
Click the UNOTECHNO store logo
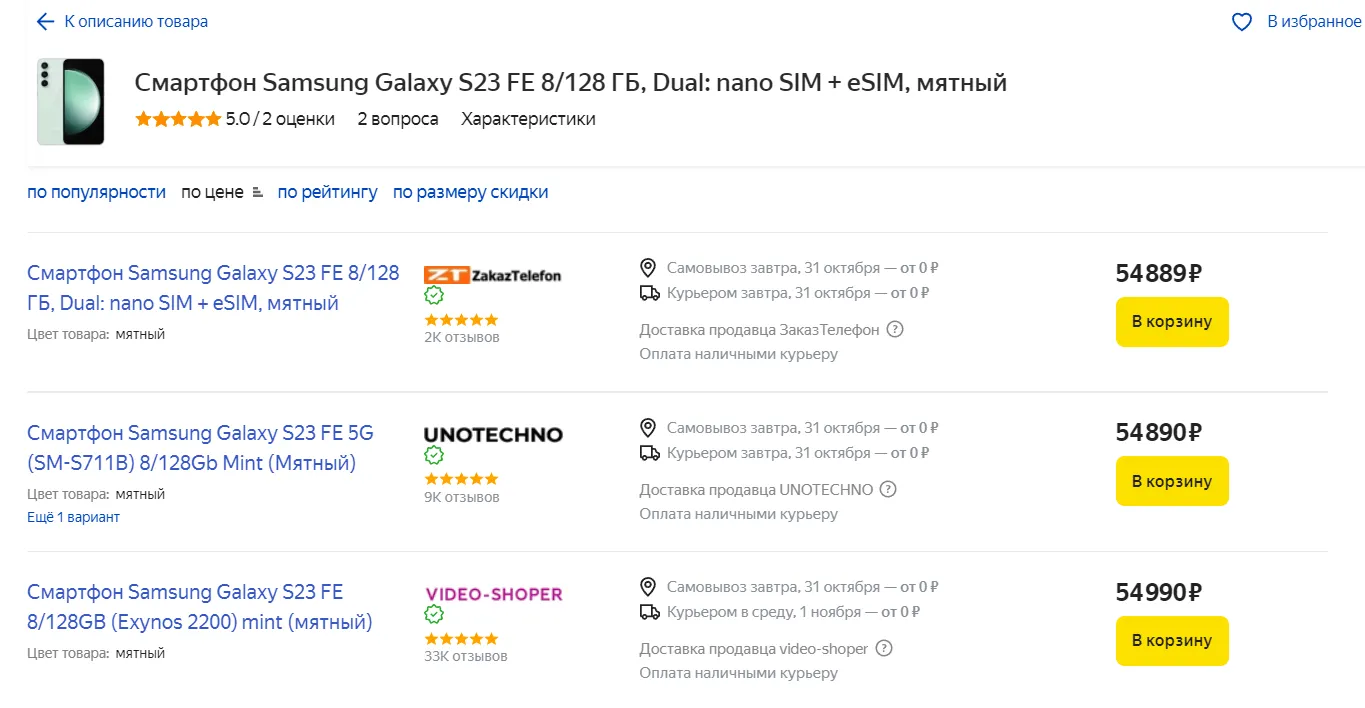493,435
